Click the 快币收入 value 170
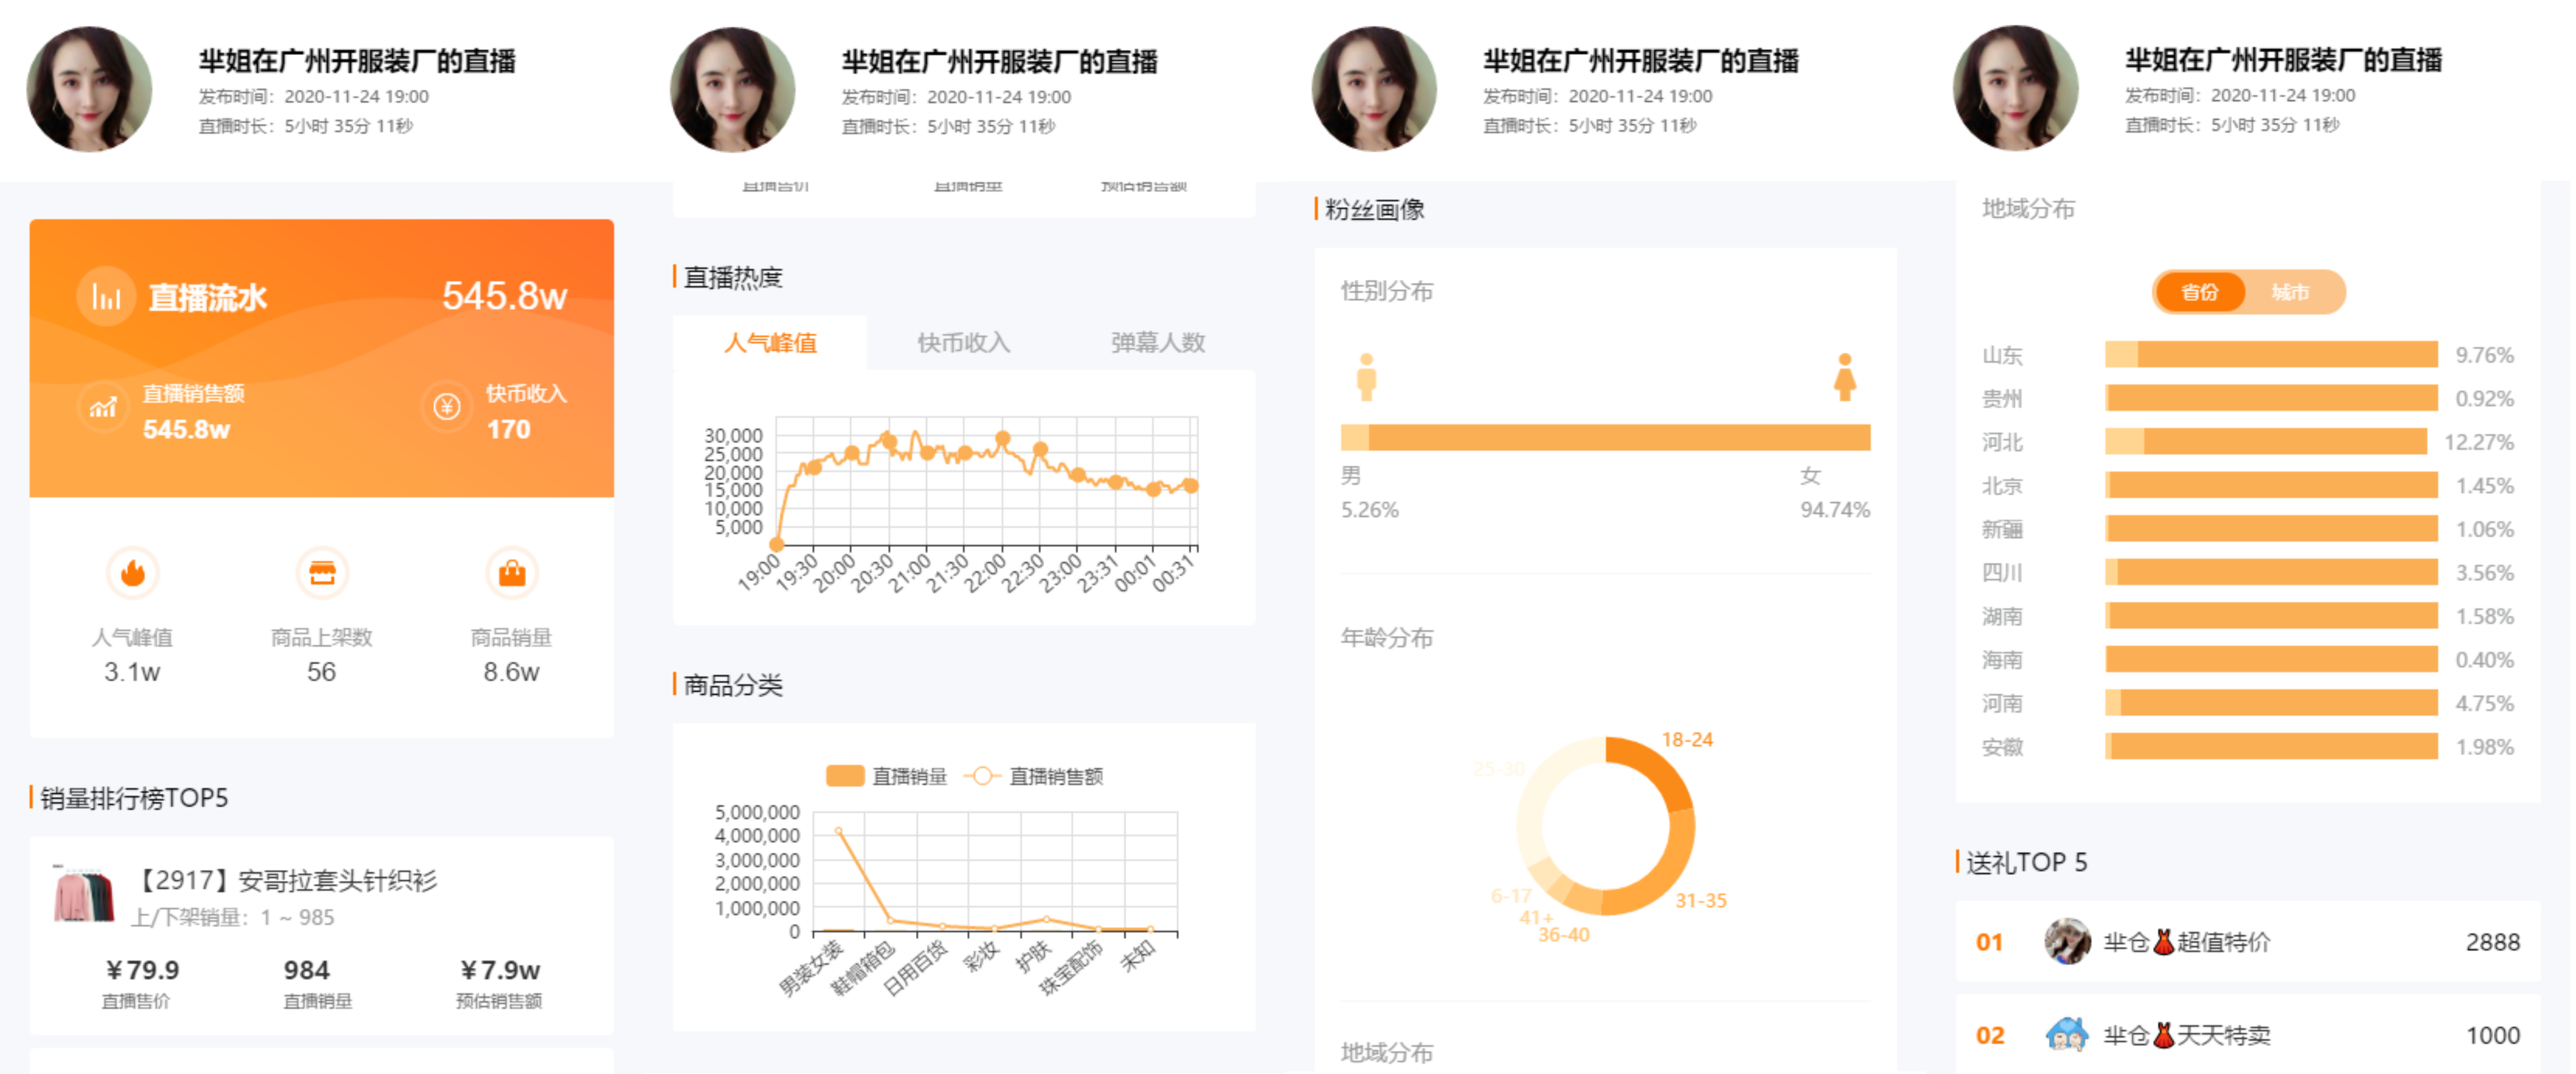Screen dimensions: 2576x1074 508,429
